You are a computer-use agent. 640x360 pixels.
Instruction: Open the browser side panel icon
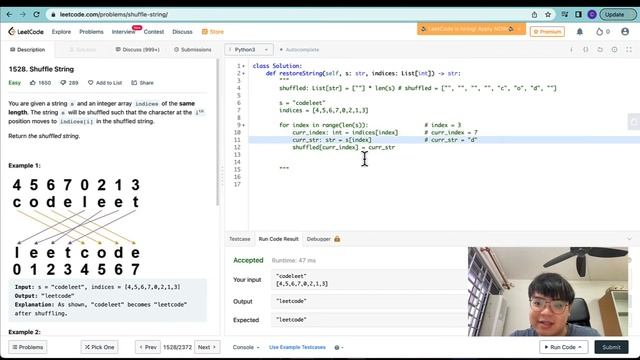click(578, 14)
